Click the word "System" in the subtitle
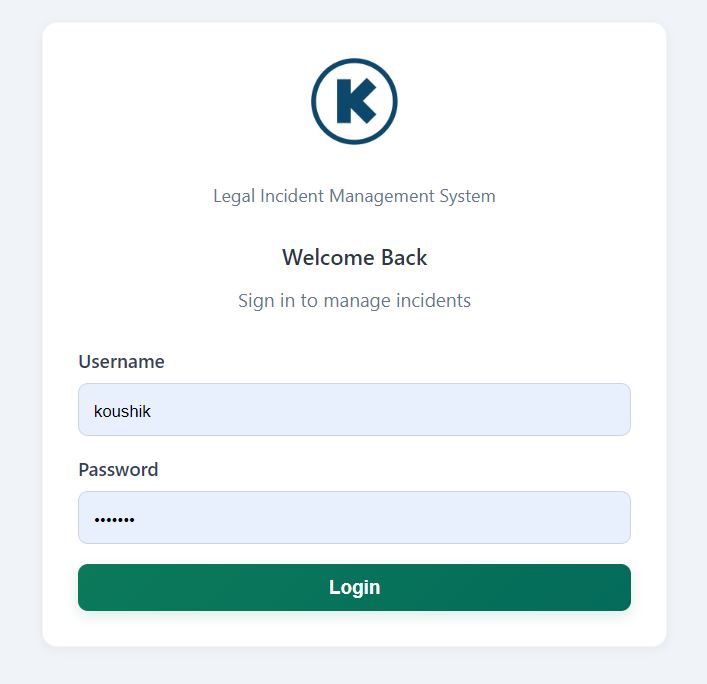The image size is (707, 684). point(467,196)
